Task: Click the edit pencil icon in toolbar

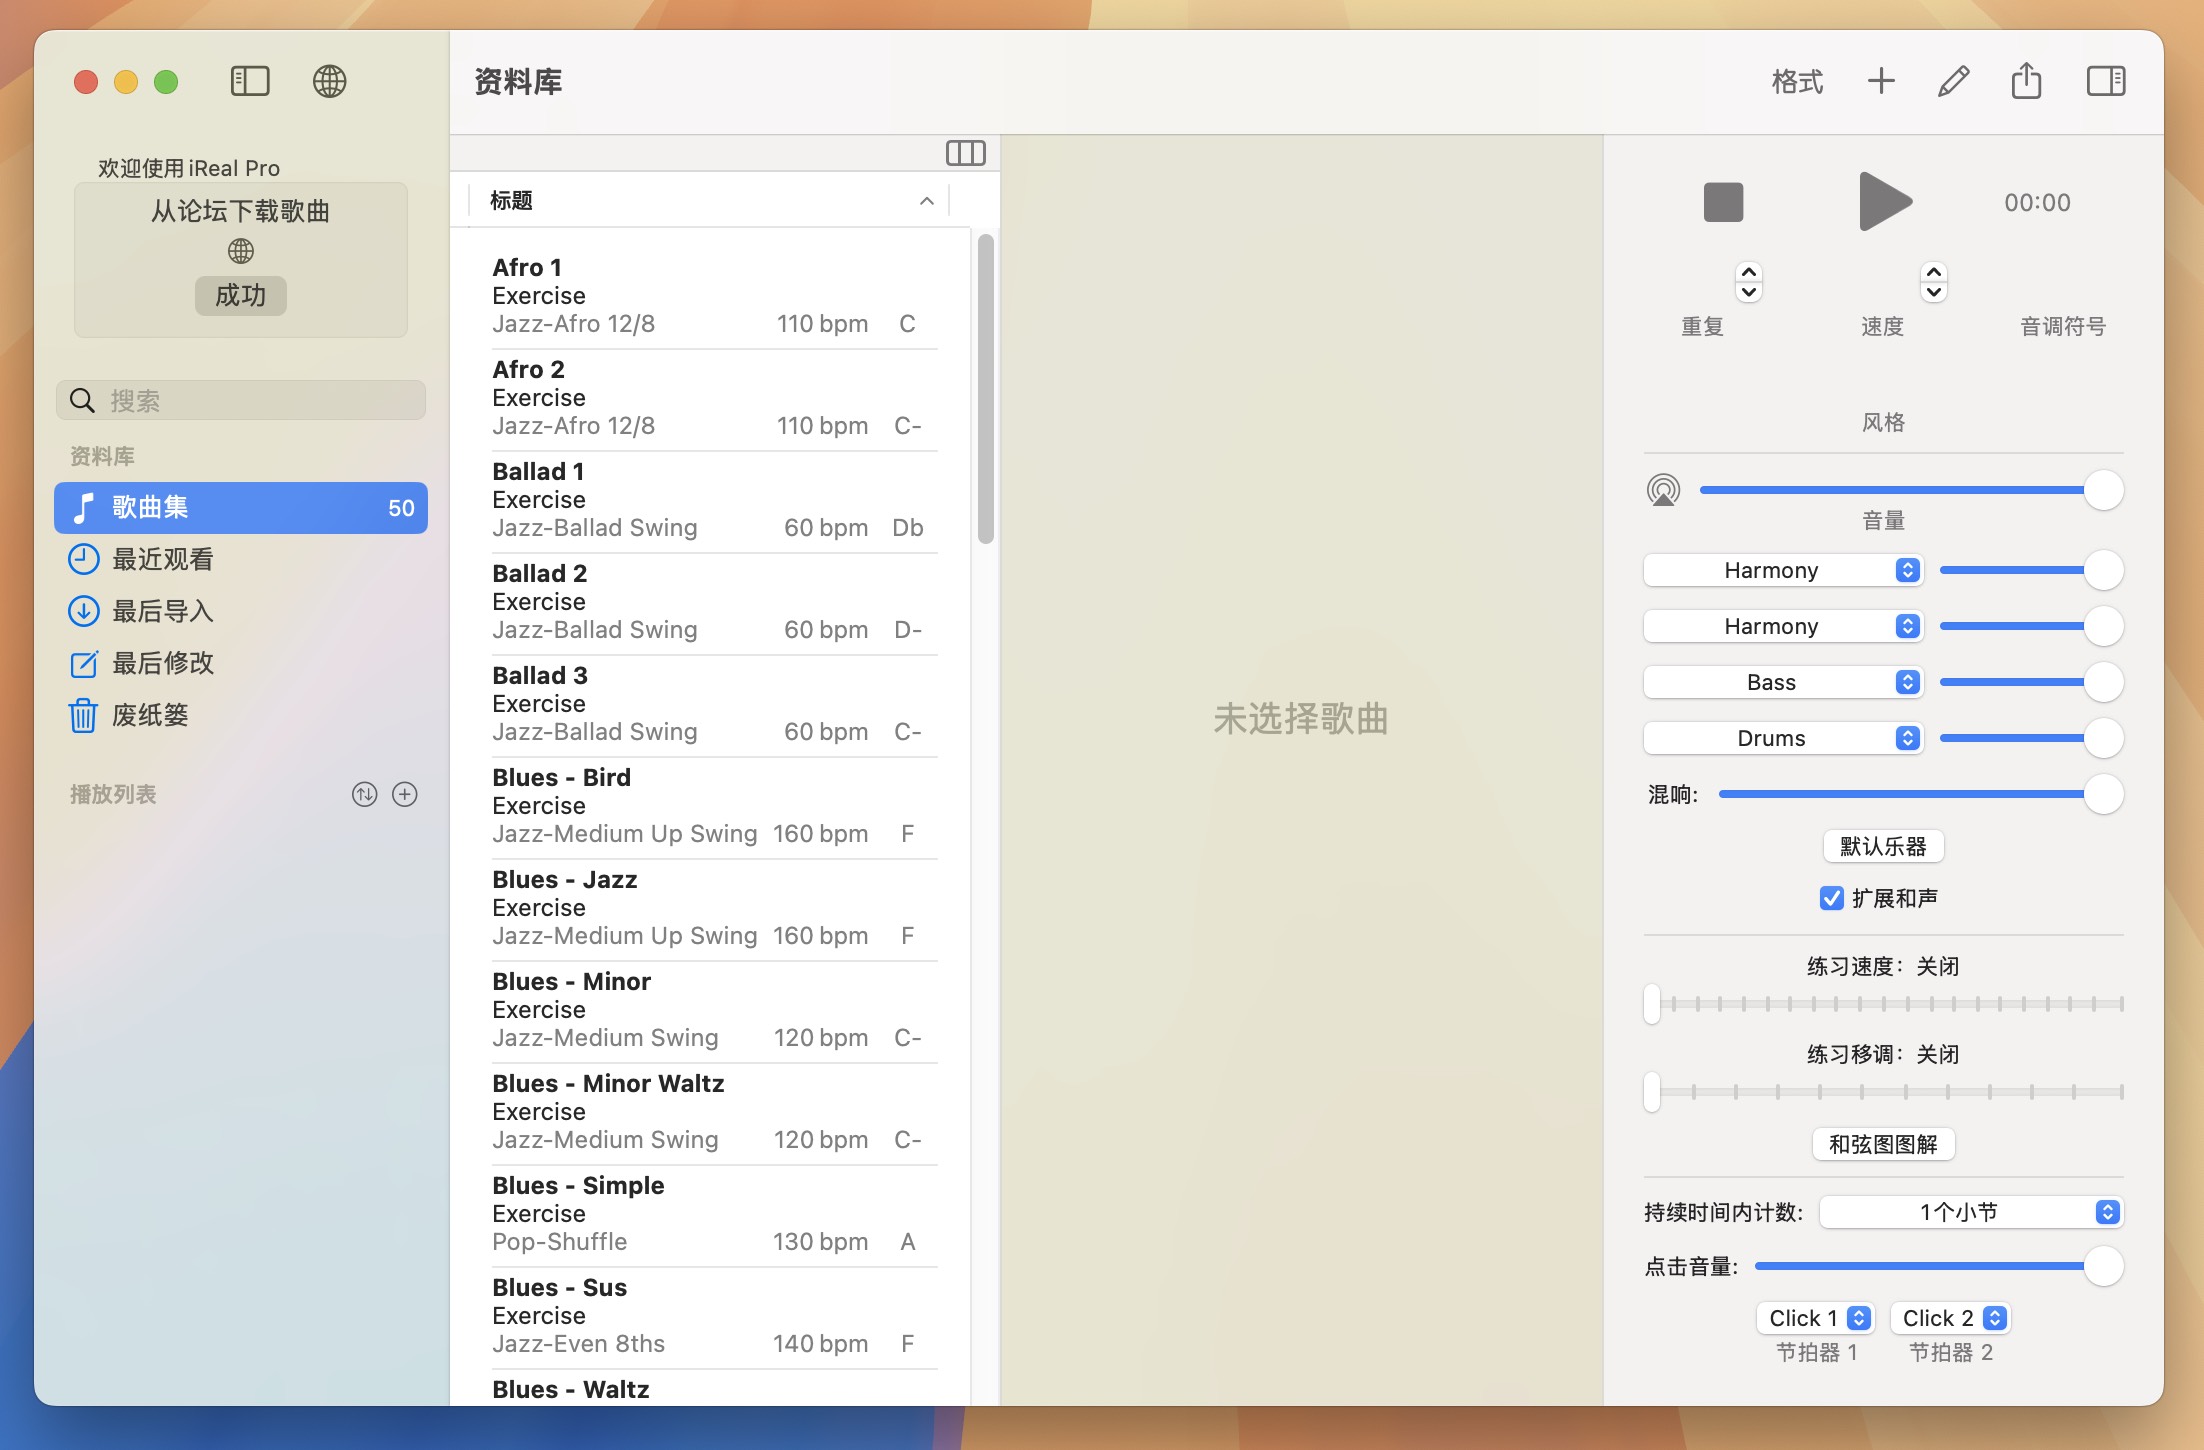Action: (1955, 81)
